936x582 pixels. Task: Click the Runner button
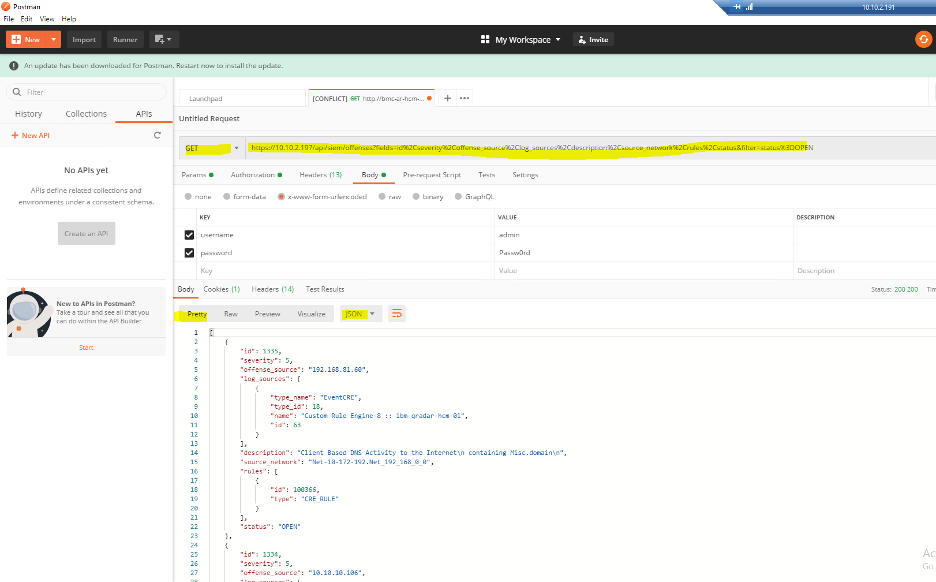124,39
